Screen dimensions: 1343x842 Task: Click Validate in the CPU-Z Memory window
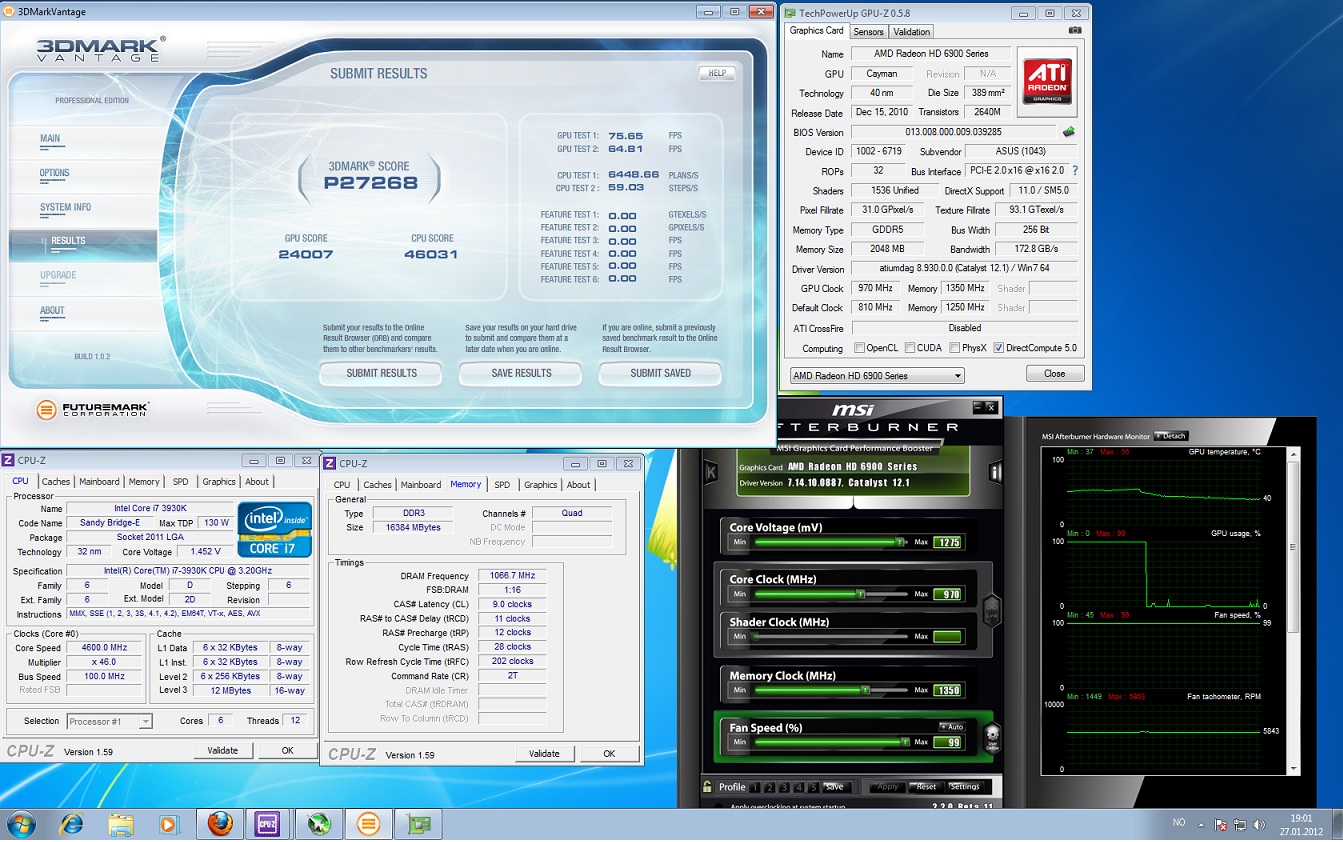(544, 753)
